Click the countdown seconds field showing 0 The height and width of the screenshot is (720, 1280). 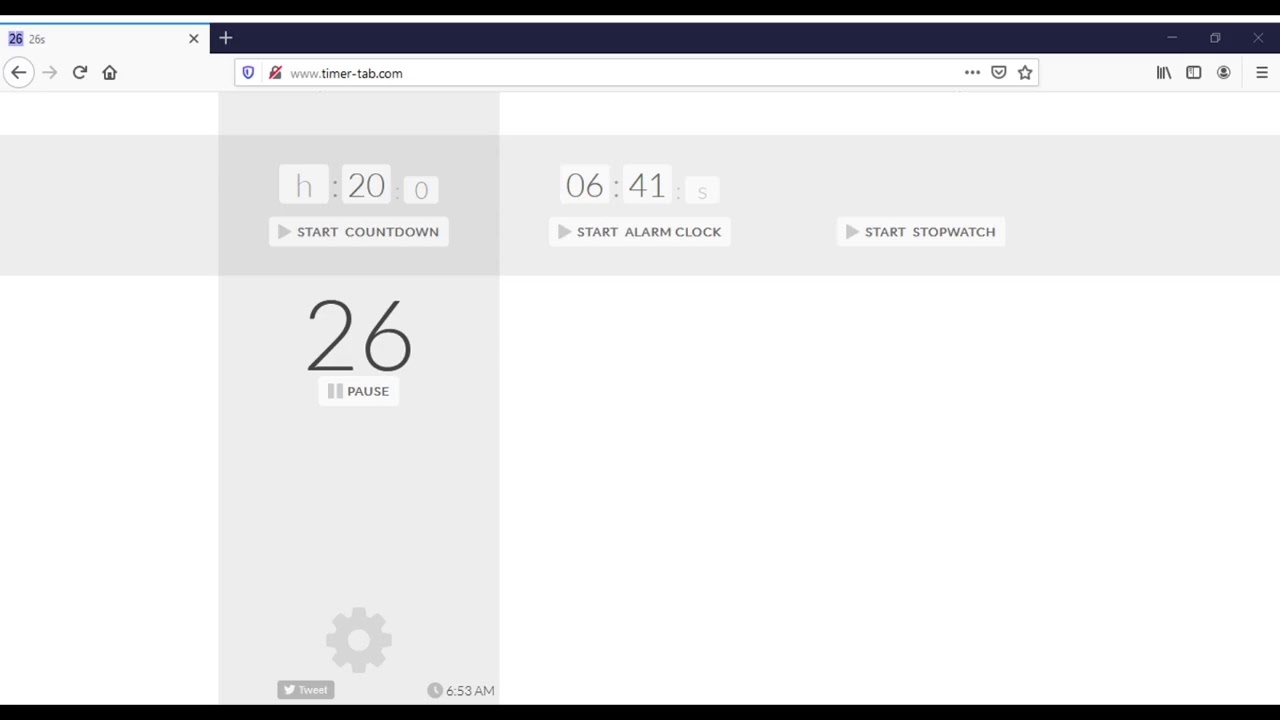pyautogui.click(x=421, y=190)
